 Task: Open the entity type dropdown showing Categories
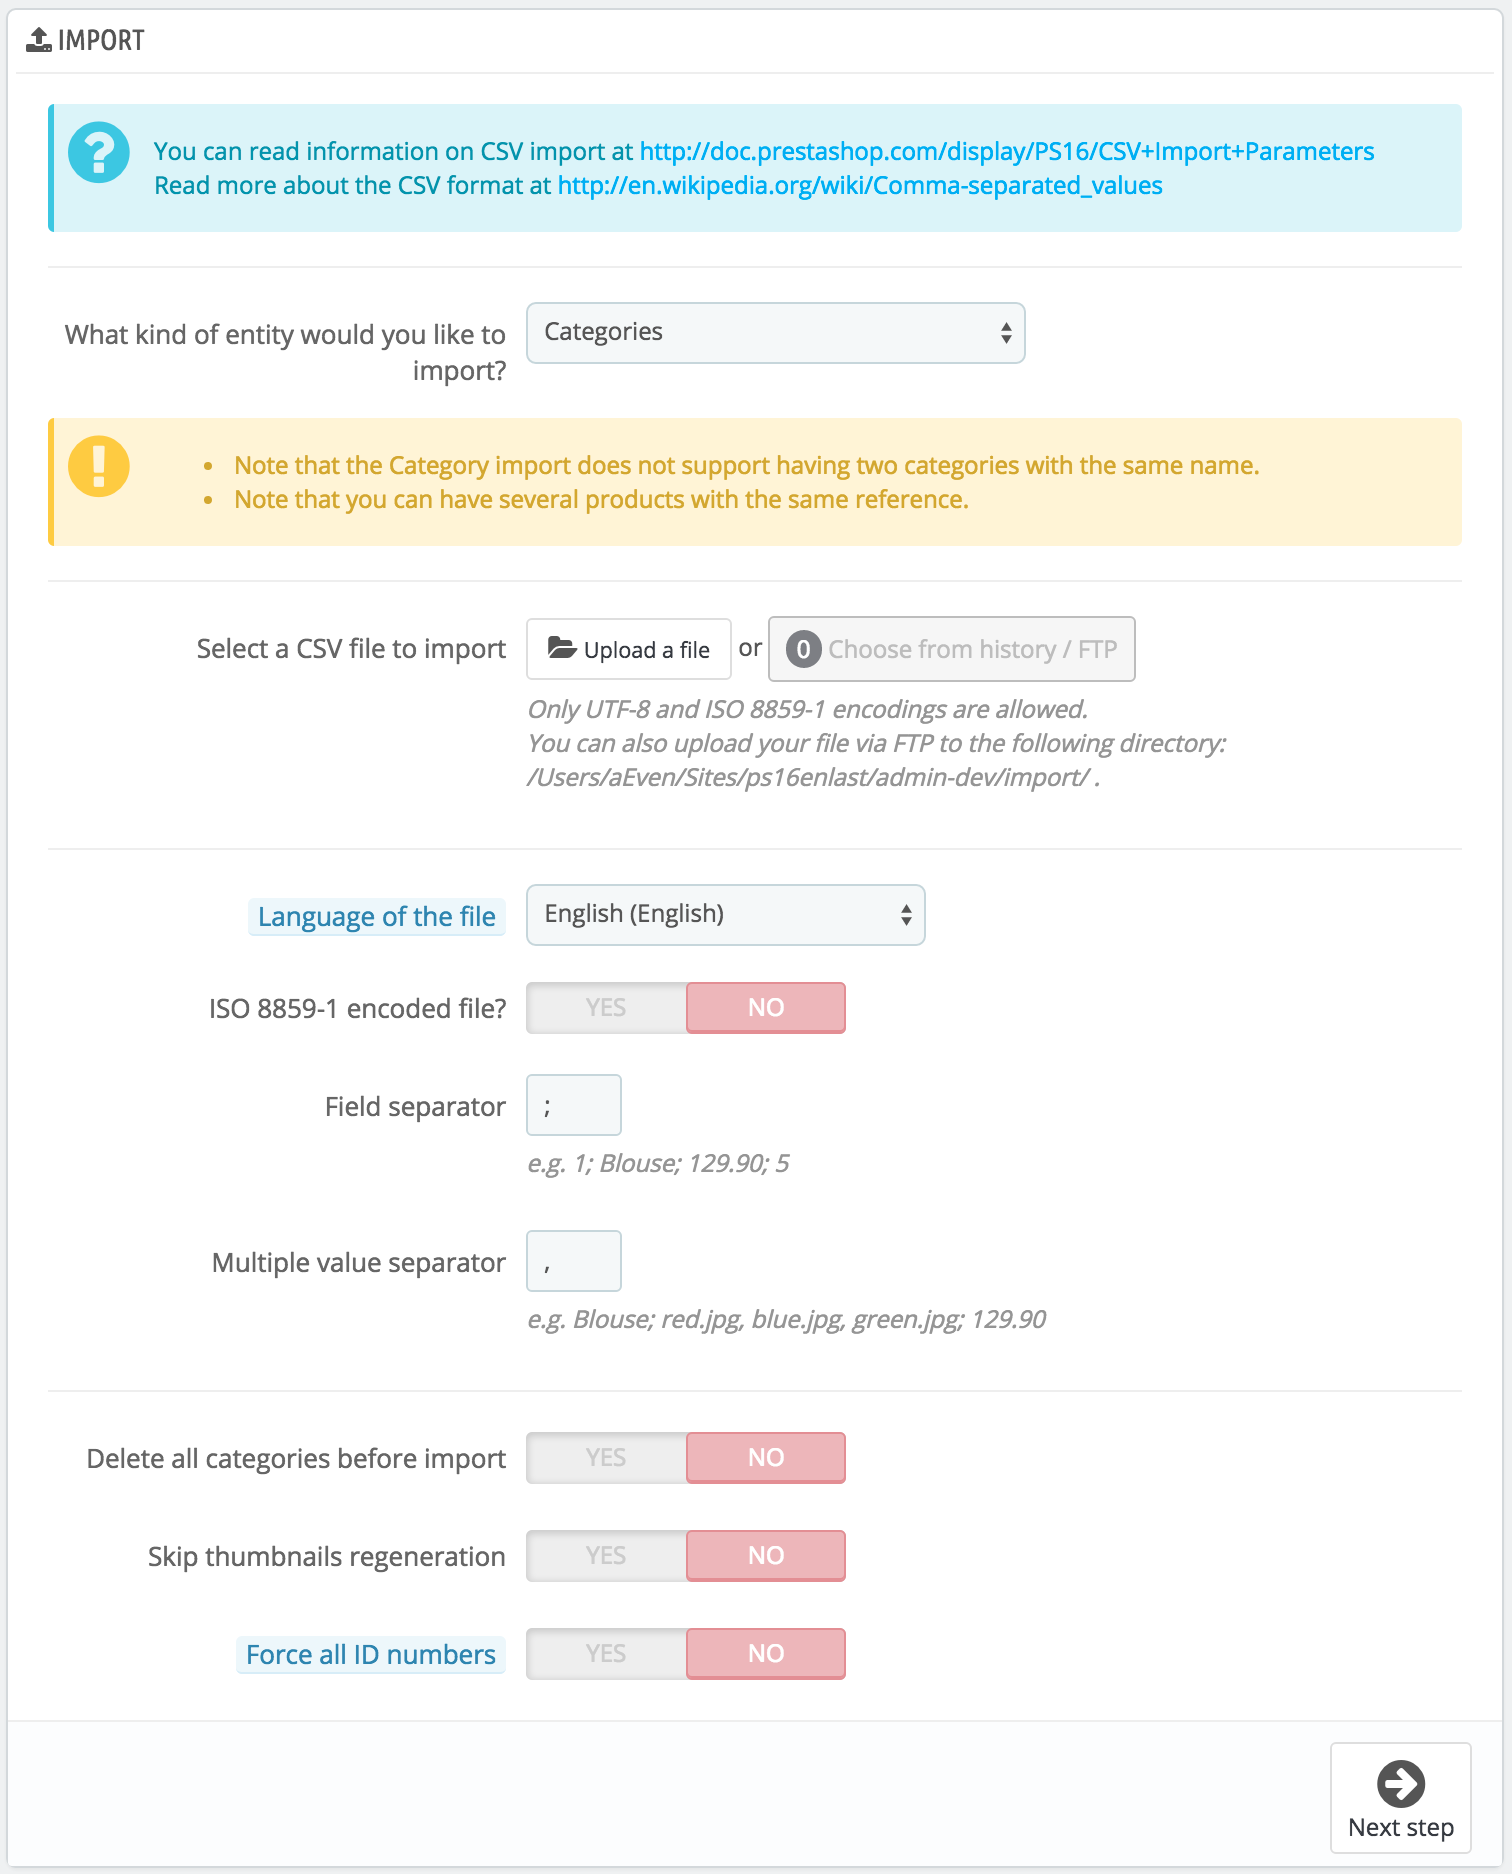tap(775, 332)
